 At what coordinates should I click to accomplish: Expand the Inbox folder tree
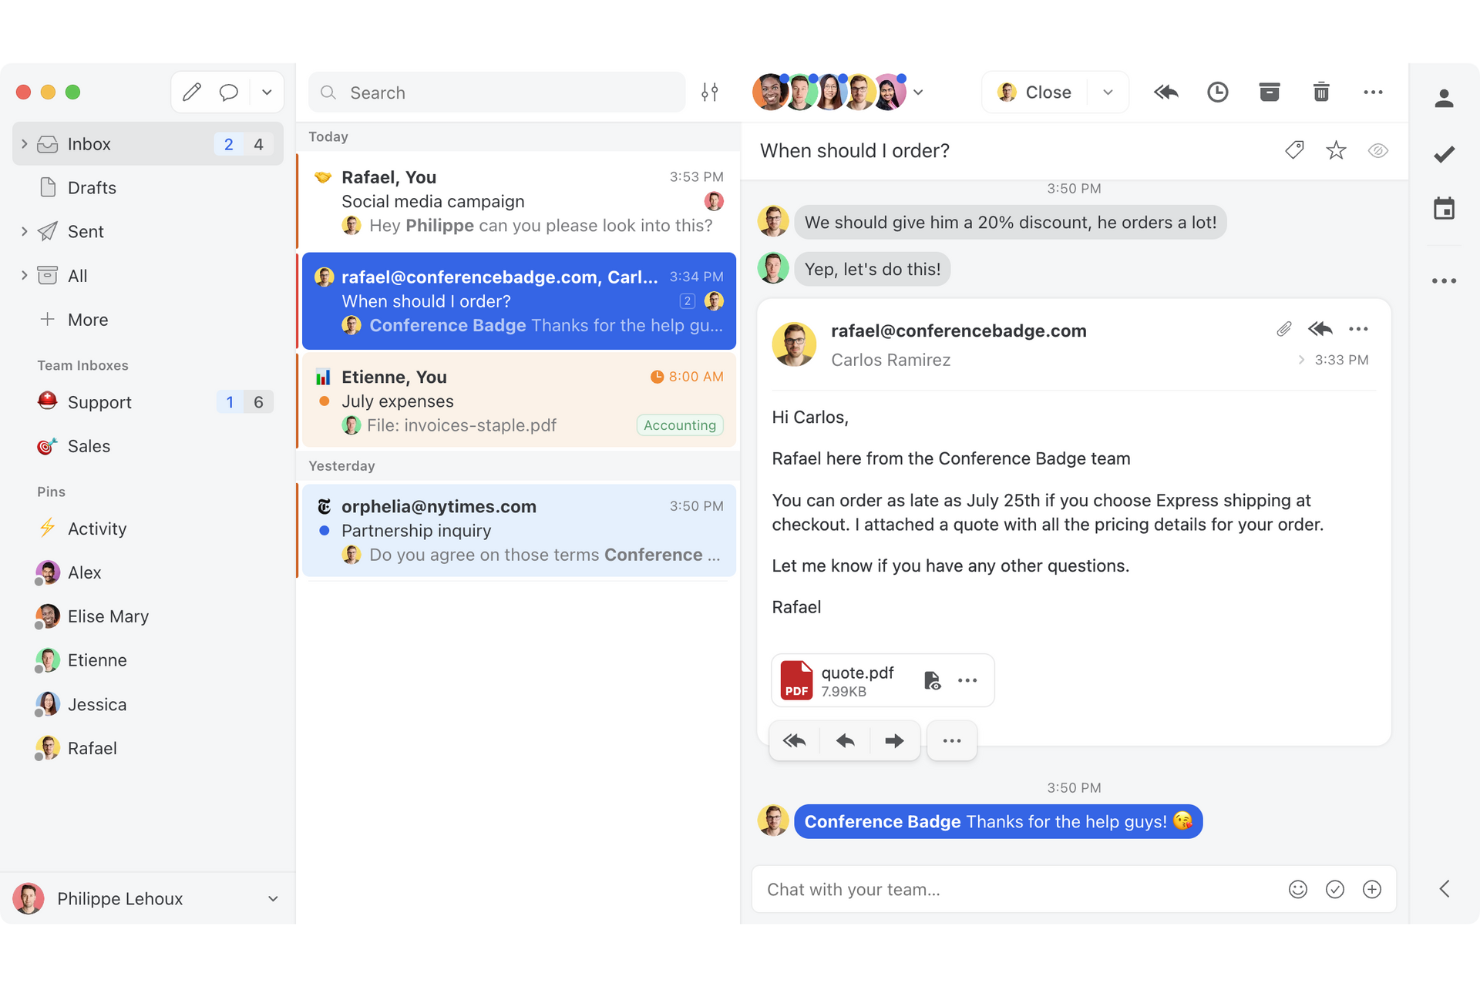pyautogui.click(x=24, y=144)
